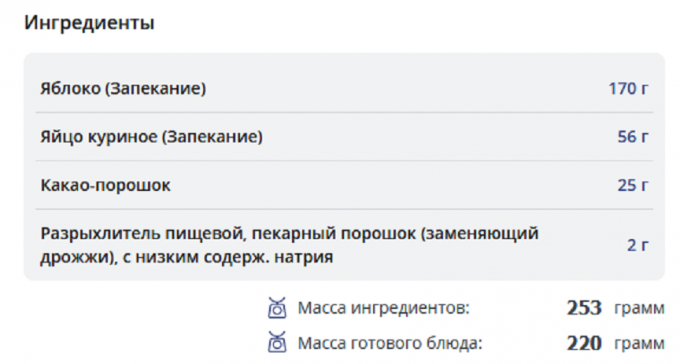Screen dimensions: 680x364
Task: Click the words с низким содерж. натрия
Action: [x=228, y=257]
